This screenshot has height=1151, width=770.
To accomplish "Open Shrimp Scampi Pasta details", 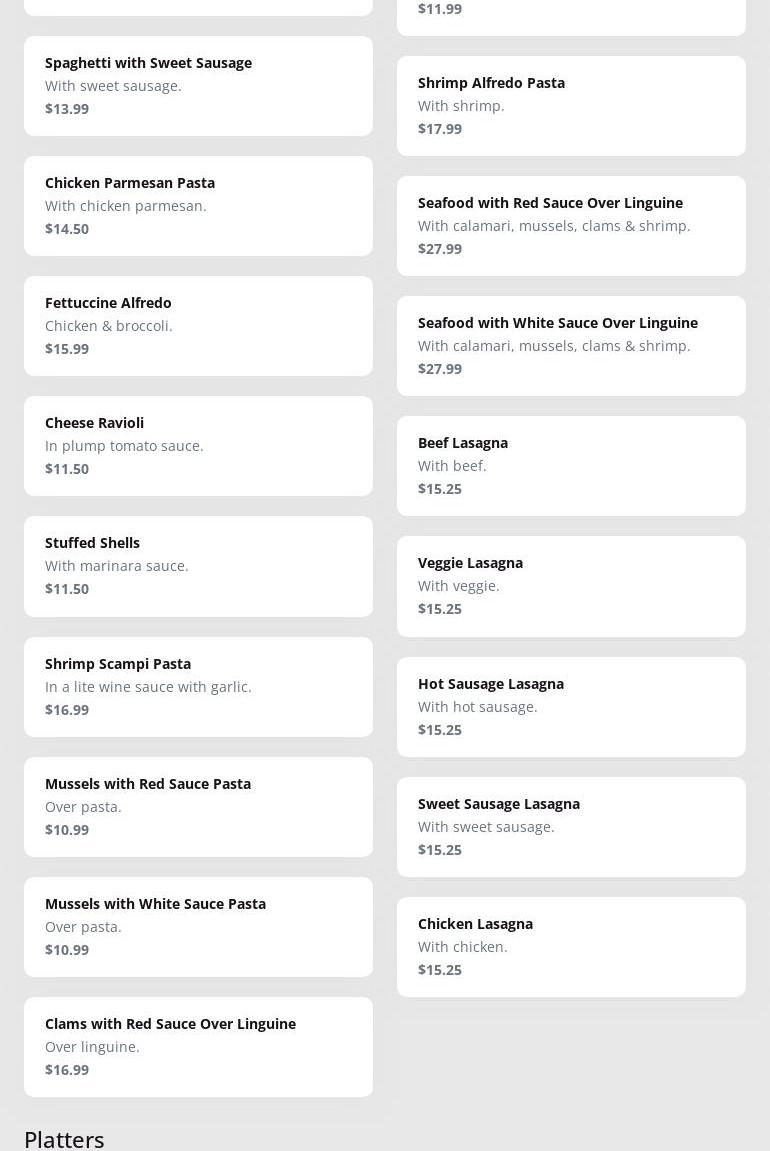I will point(198,687).
